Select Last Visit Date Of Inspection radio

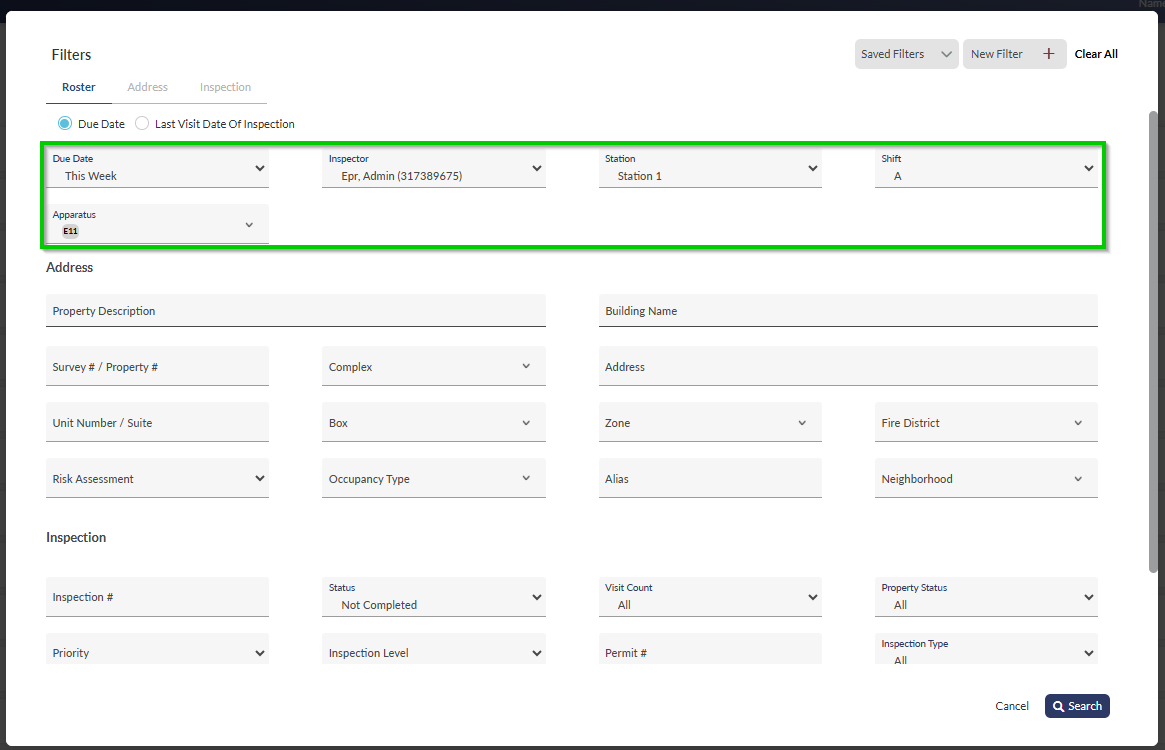coord(142,124)
